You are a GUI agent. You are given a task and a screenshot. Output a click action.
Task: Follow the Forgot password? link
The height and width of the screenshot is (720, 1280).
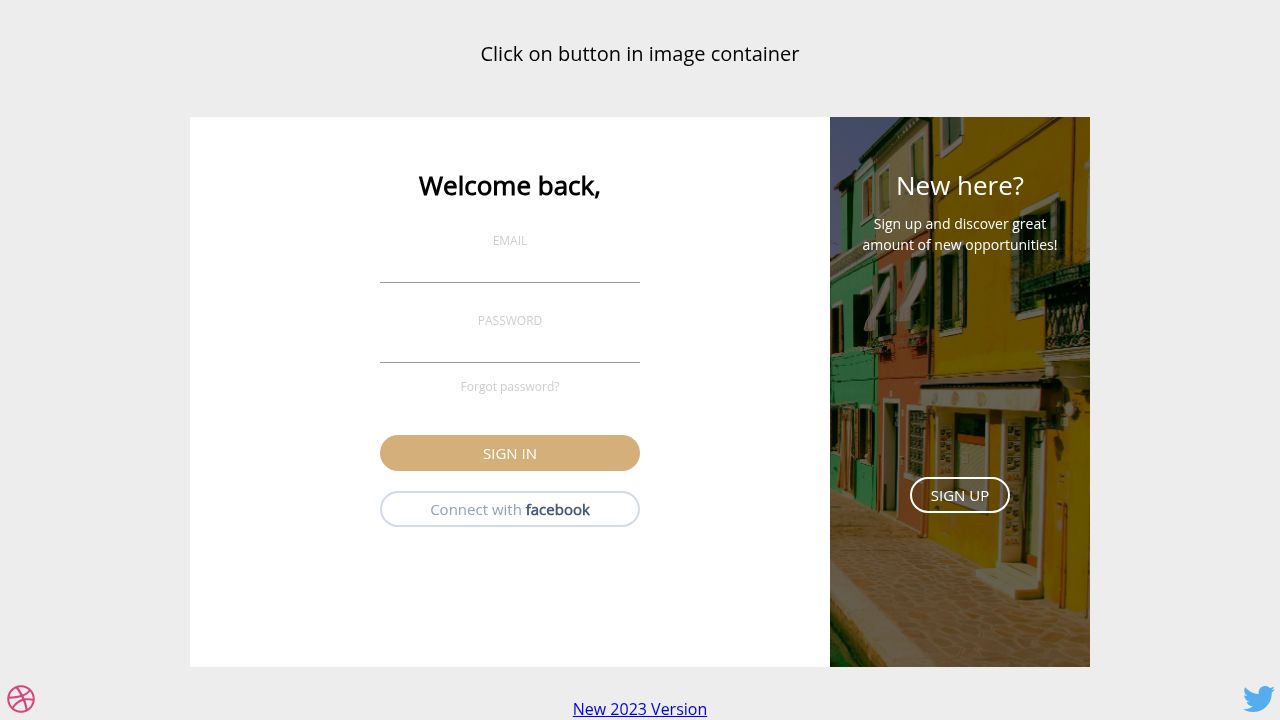(510, 386)
